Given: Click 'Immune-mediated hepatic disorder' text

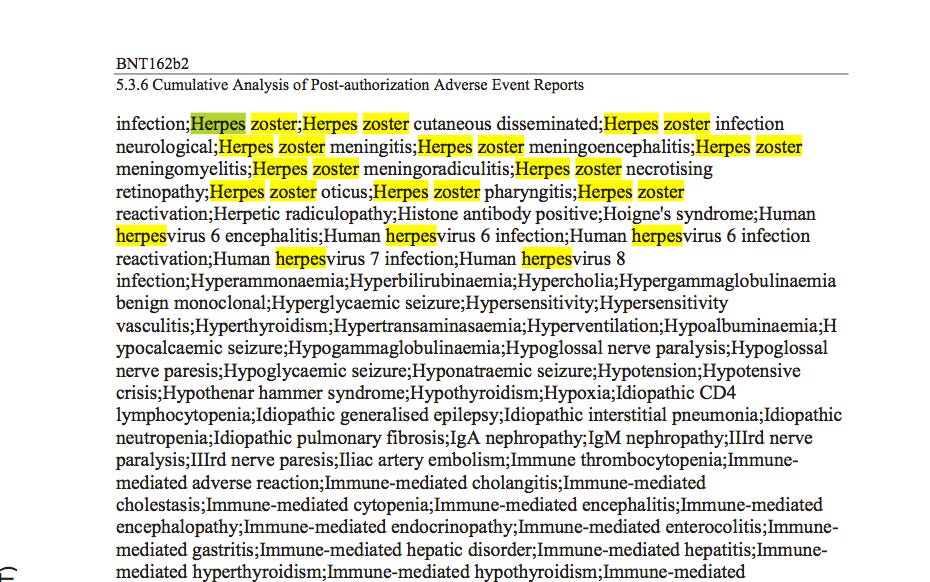Looking at the screenshot, I should pos(396,549).
